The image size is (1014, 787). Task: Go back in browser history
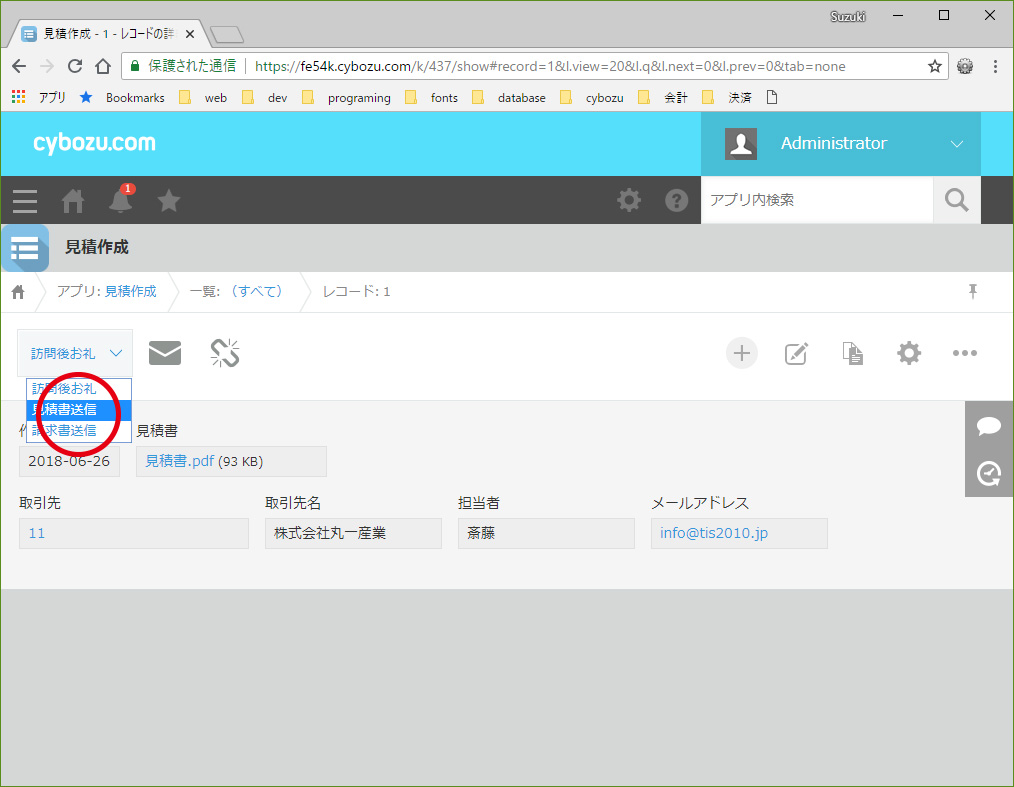[19, 66]
